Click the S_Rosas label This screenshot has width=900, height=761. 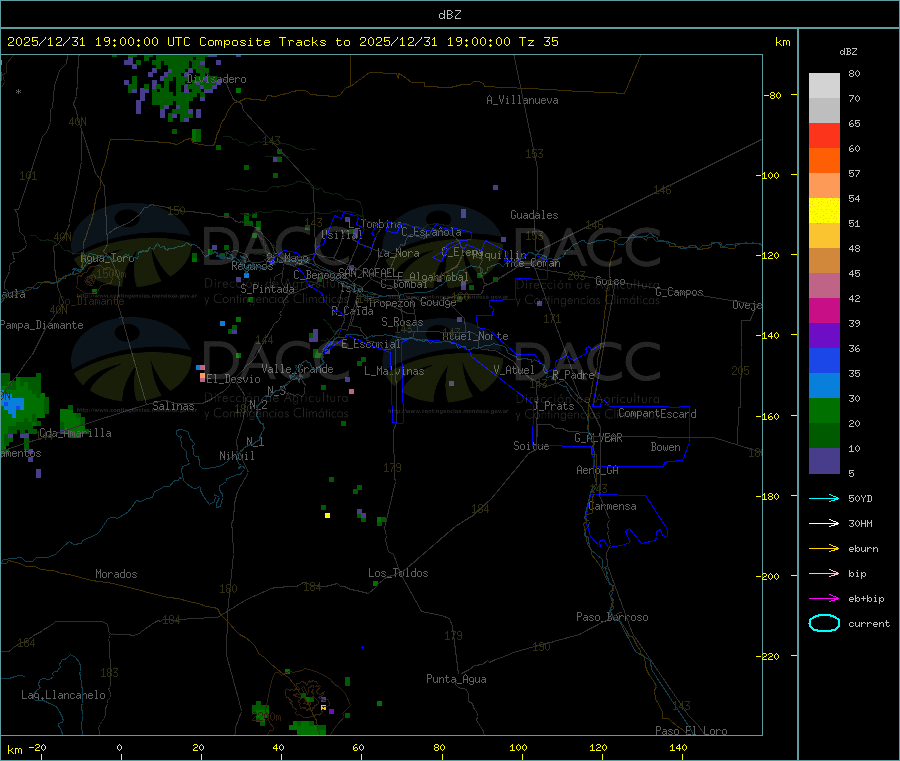pos(402,322)
